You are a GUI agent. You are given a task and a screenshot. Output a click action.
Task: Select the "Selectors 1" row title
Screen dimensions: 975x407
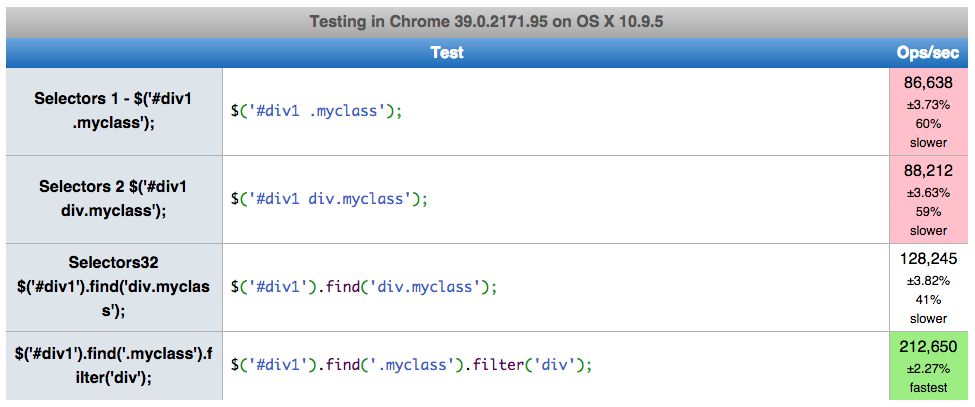113,111
